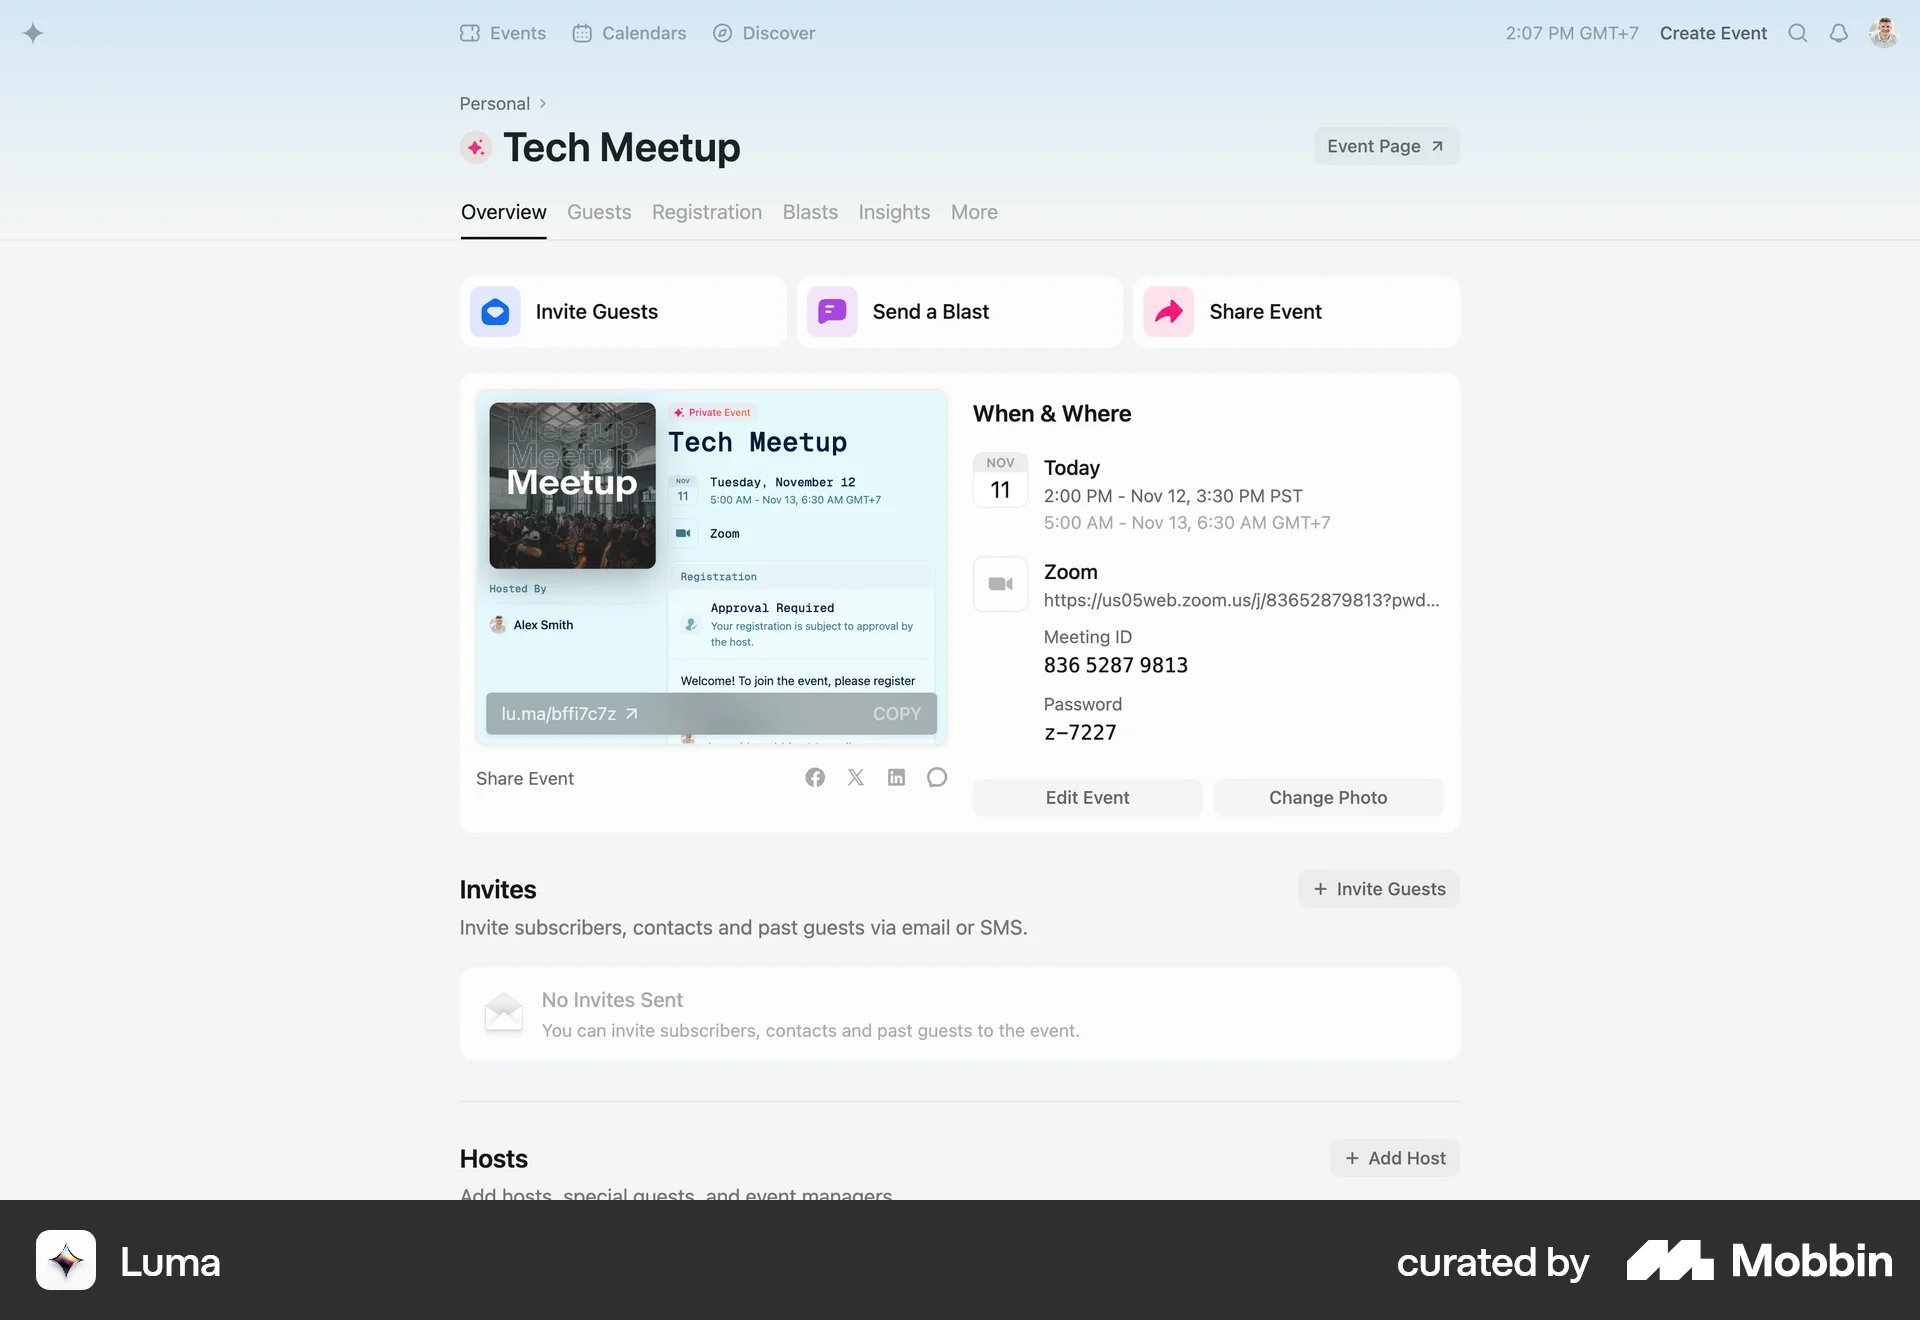The width and height of the screenshot is (1920, 1320).
Task: Open the More tab menu
Action: click(974, 212)
